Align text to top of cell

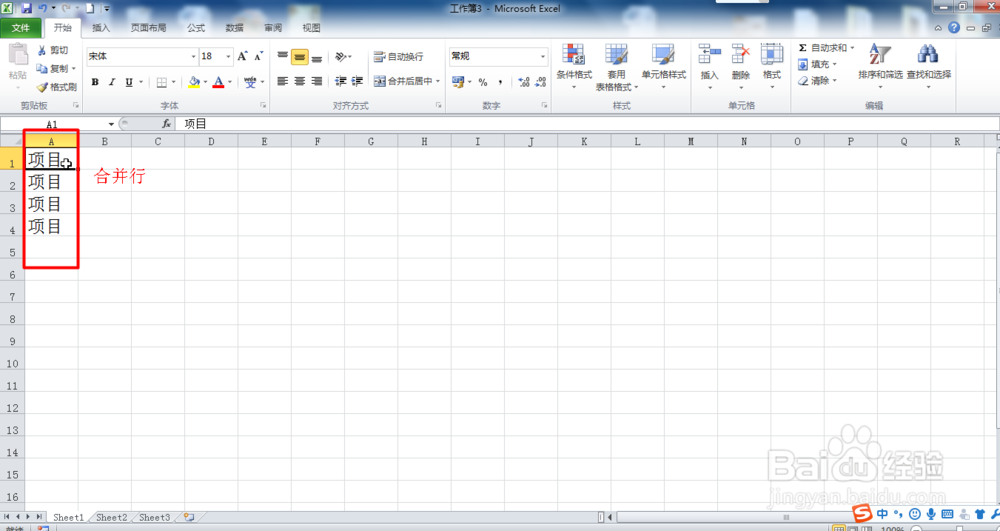tap(283, 57)
